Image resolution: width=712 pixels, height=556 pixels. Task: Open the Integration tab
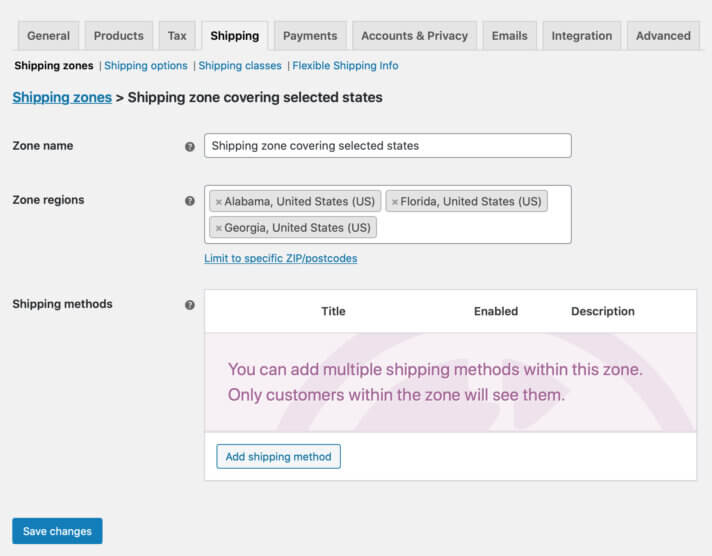[x=582, y=35]
